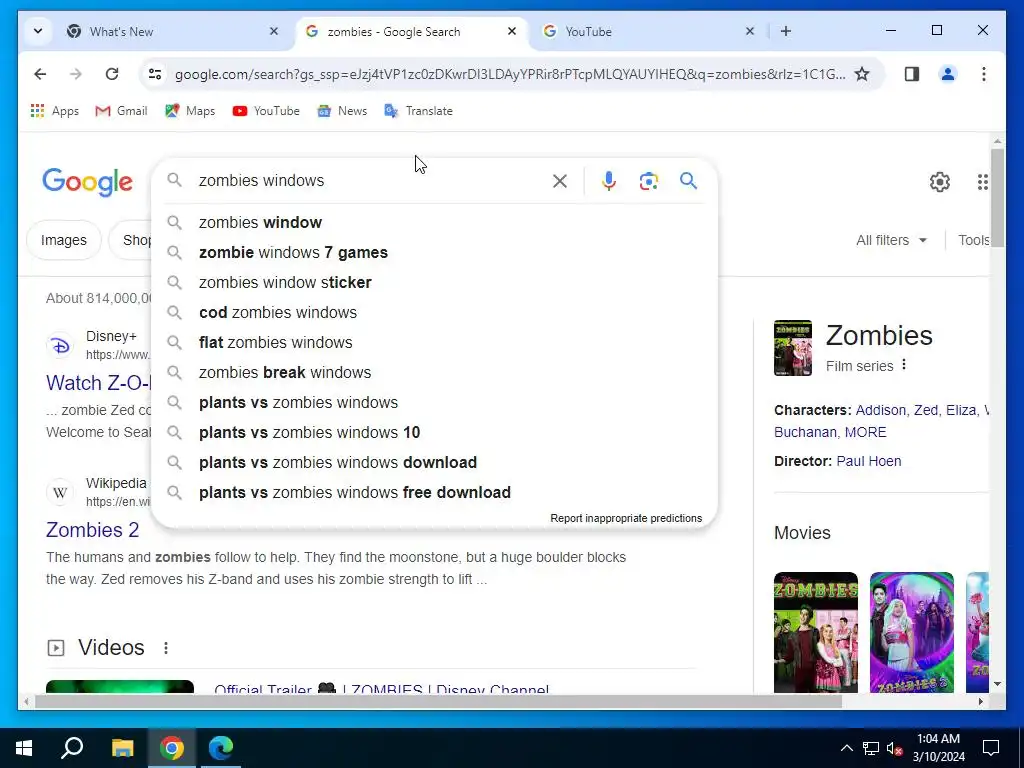Choose suggestion 'zombies window'
The image size is (1024, 768).
coord(434,223)
